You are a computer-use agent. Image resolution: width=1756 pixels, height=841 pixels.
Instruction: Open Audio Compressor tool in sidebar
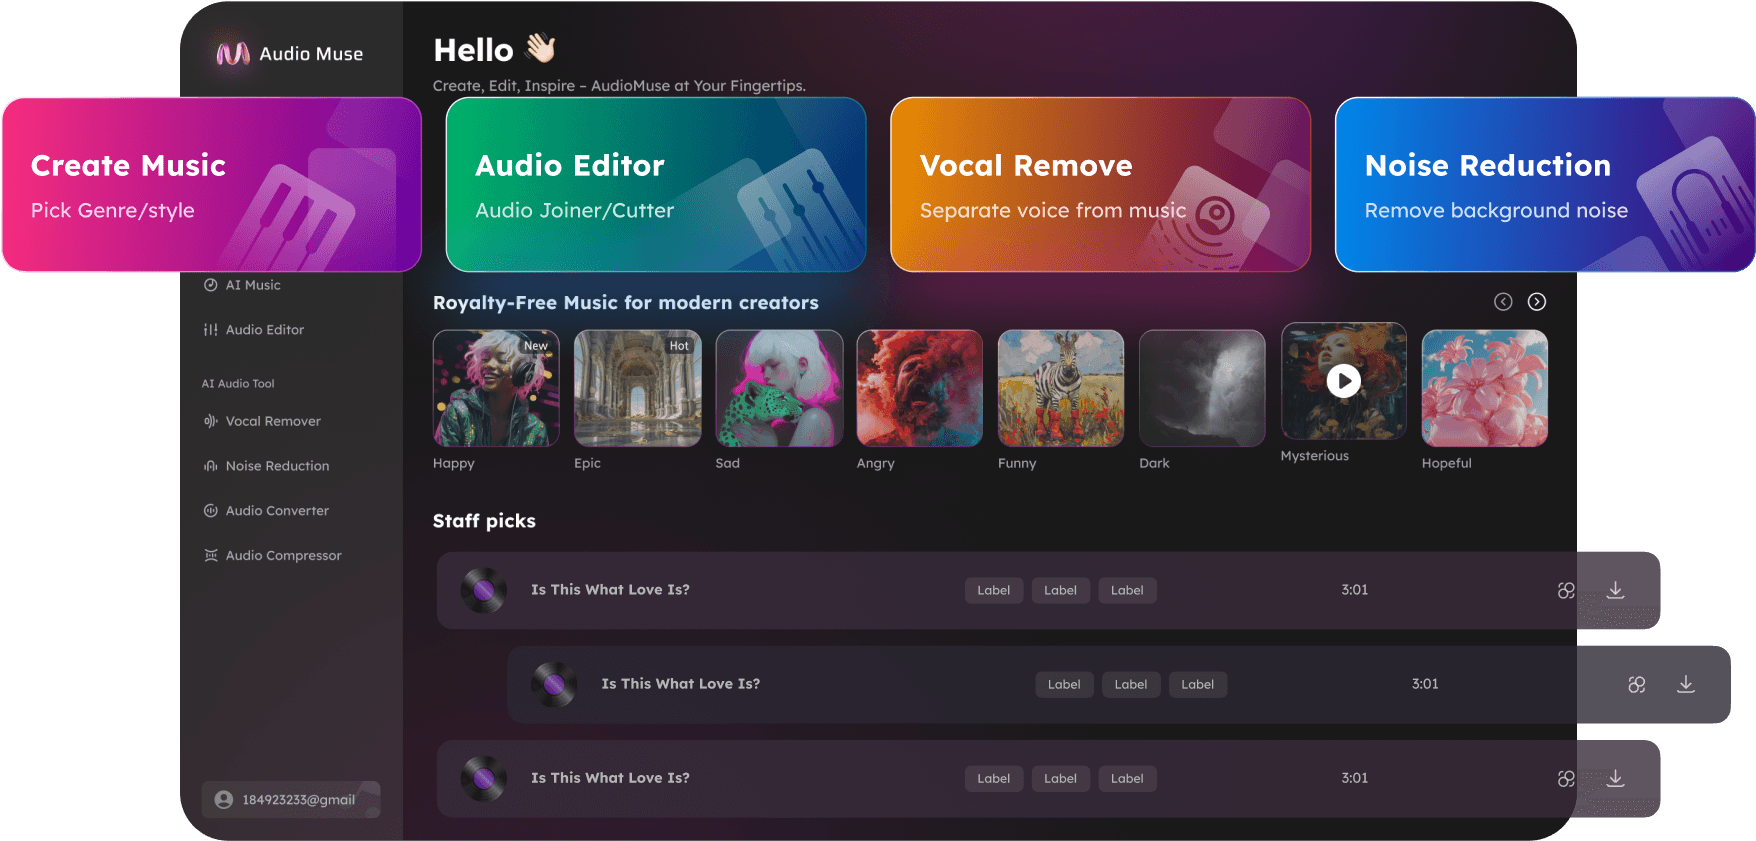tap(283, 556)
